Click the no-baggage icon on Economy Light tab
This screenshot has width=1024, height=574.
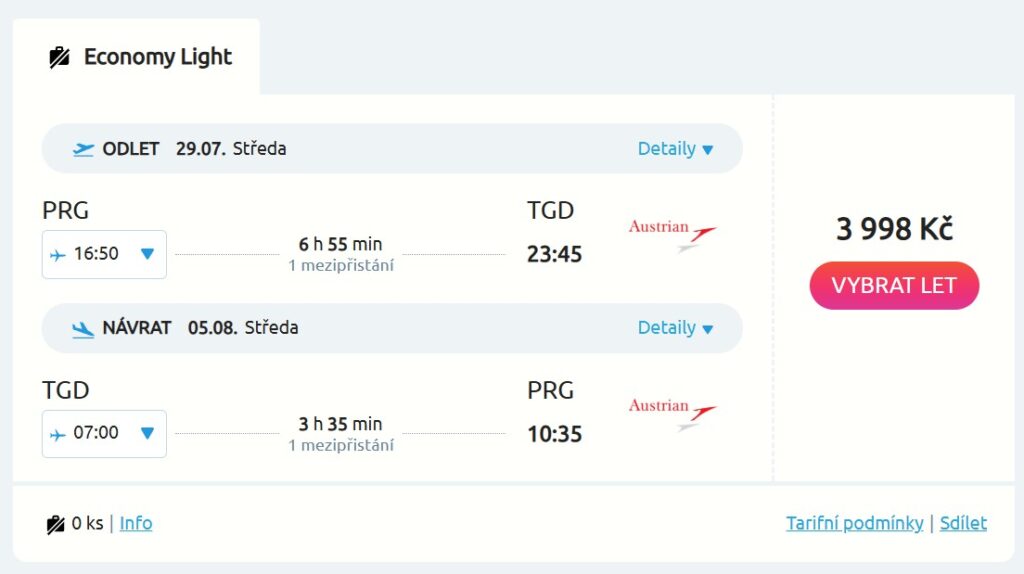click(59, 57)
